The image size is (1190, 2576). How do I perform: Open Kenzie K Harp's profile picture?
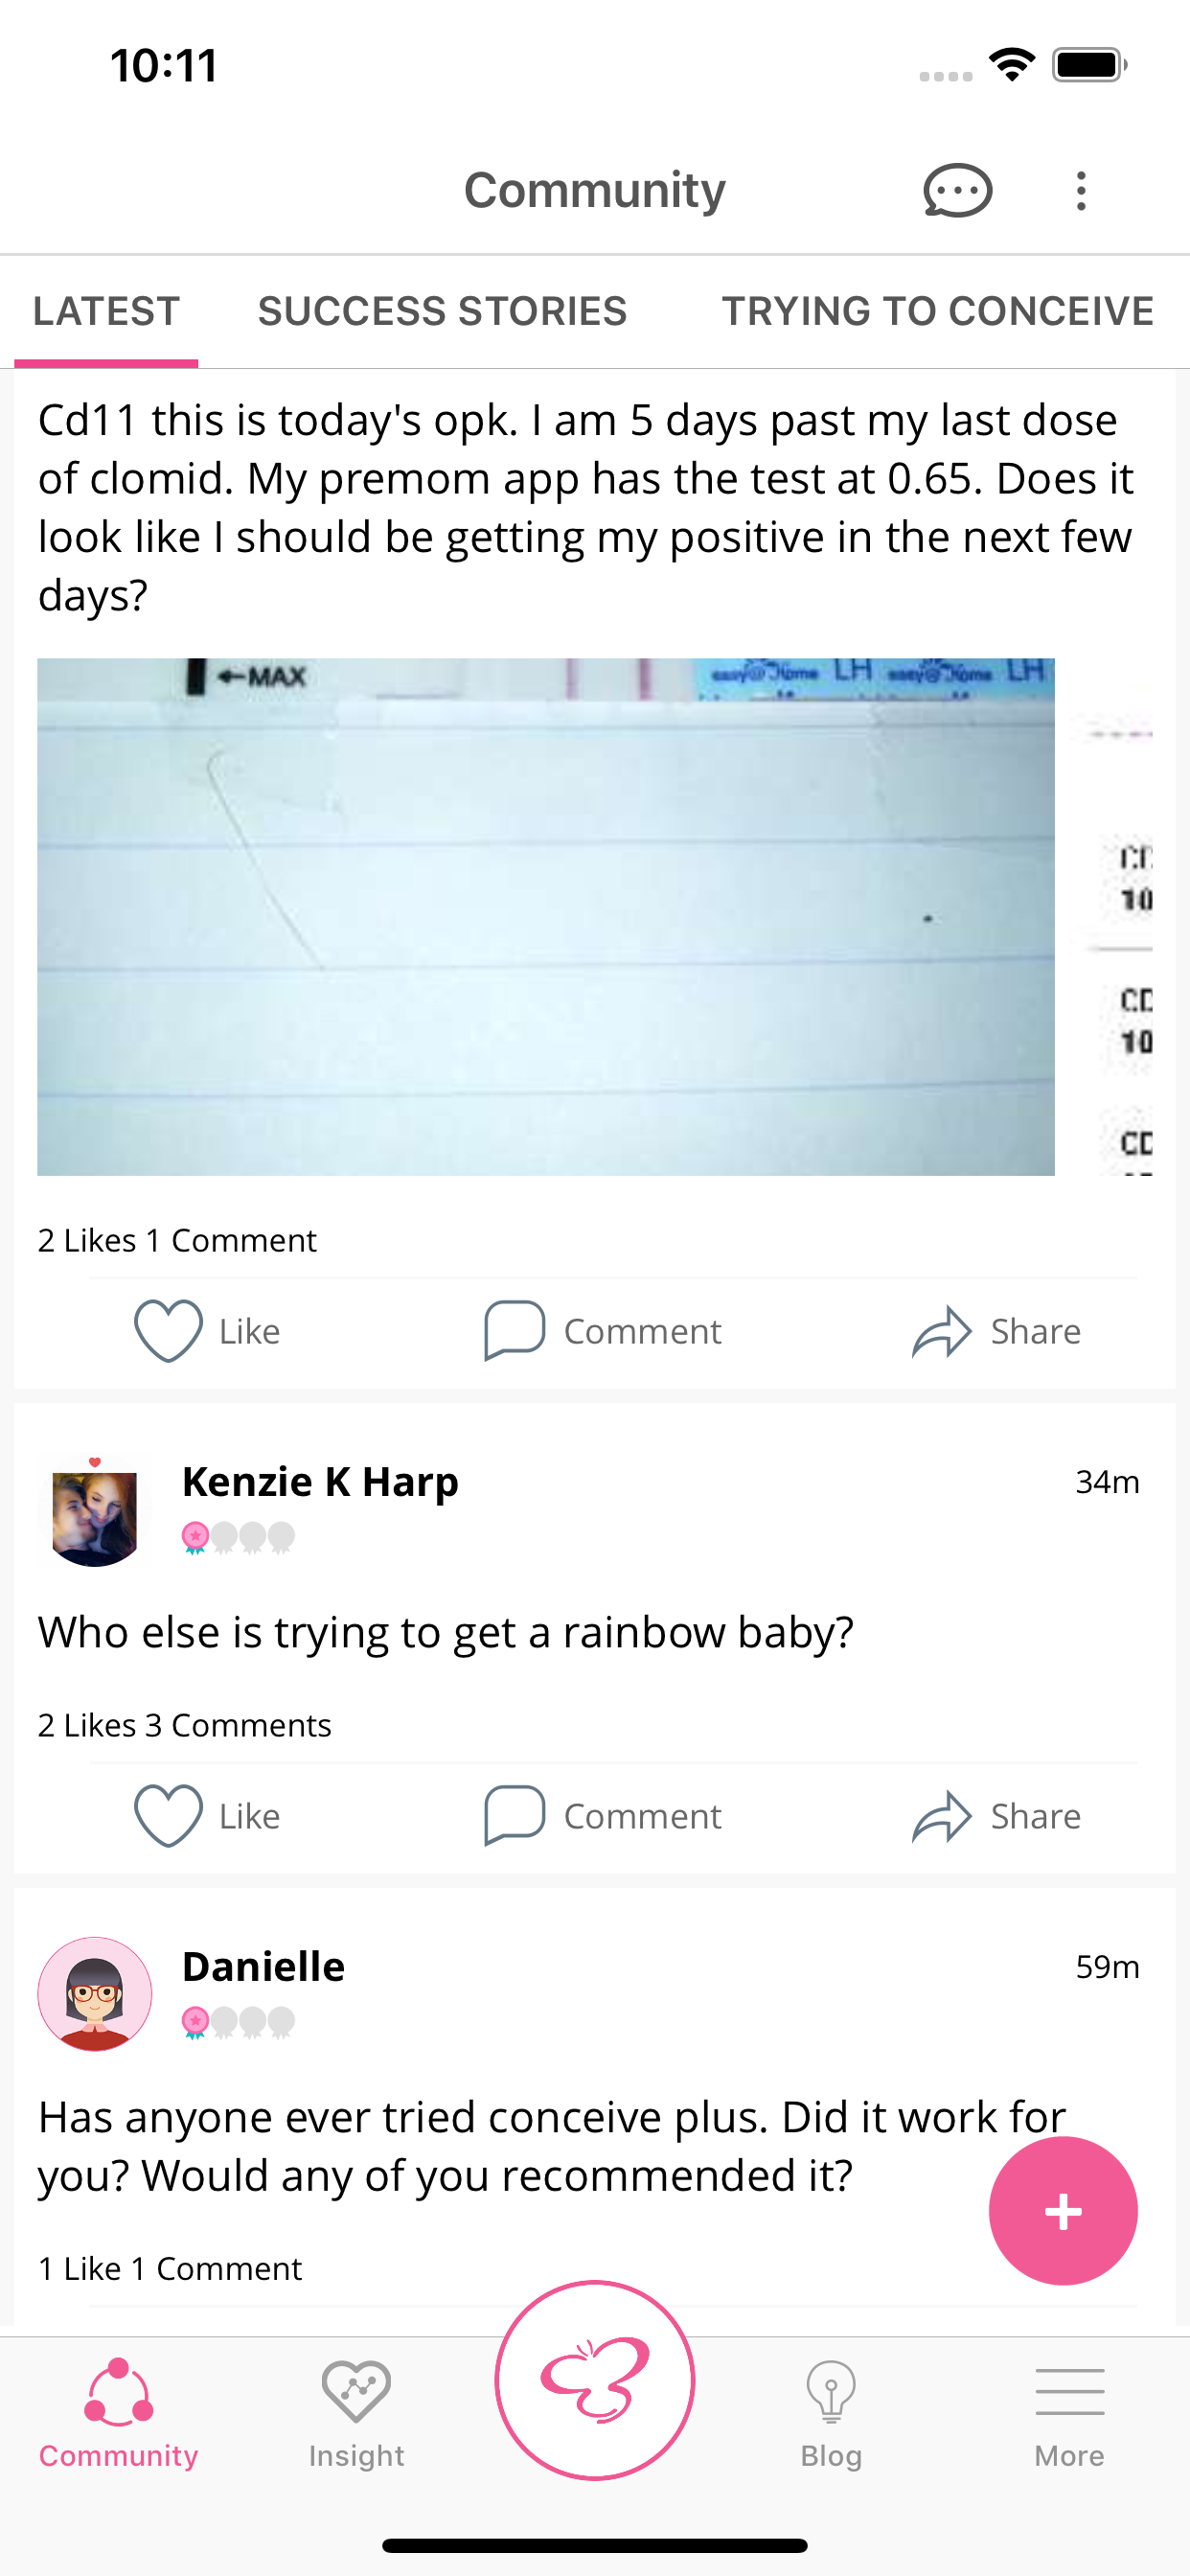(x=95, y=1510)
